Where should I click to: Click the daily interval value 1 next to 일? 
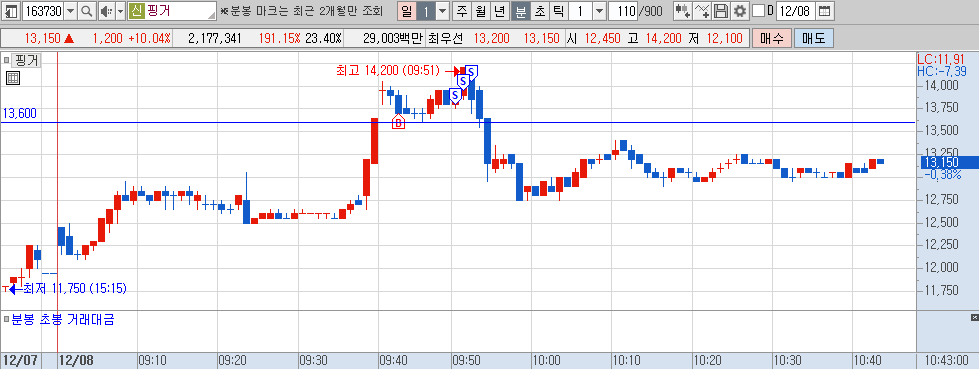(426, 11)
